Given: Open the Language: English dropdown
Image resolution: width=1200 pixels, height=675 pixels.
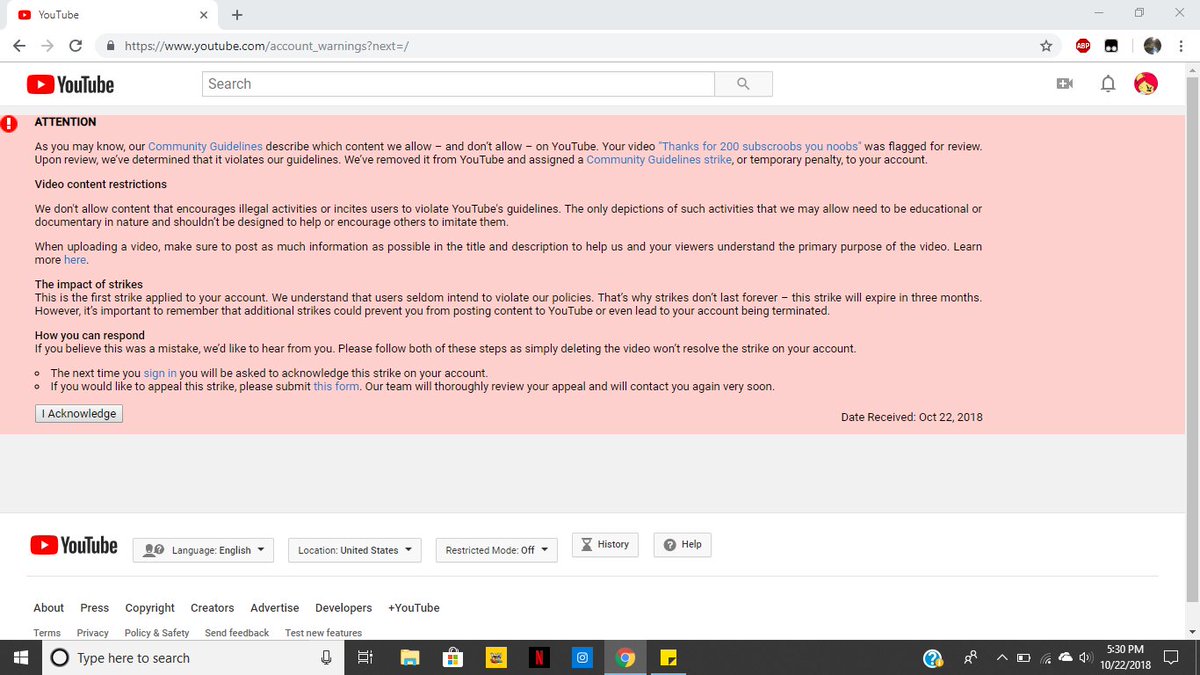Looking at the screenshot, I should [203, 550].
